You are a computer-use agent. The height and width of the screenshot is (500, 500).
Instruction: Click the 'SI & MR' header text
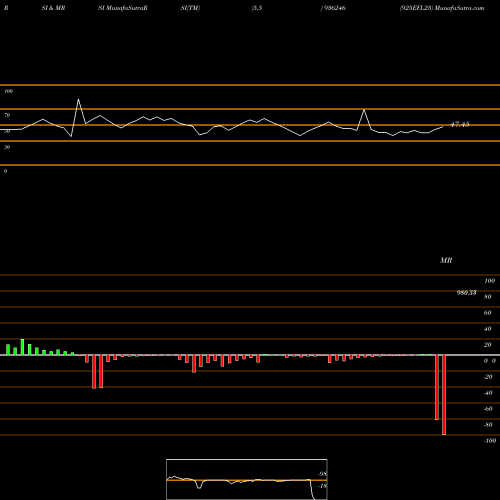pos(53,8)
